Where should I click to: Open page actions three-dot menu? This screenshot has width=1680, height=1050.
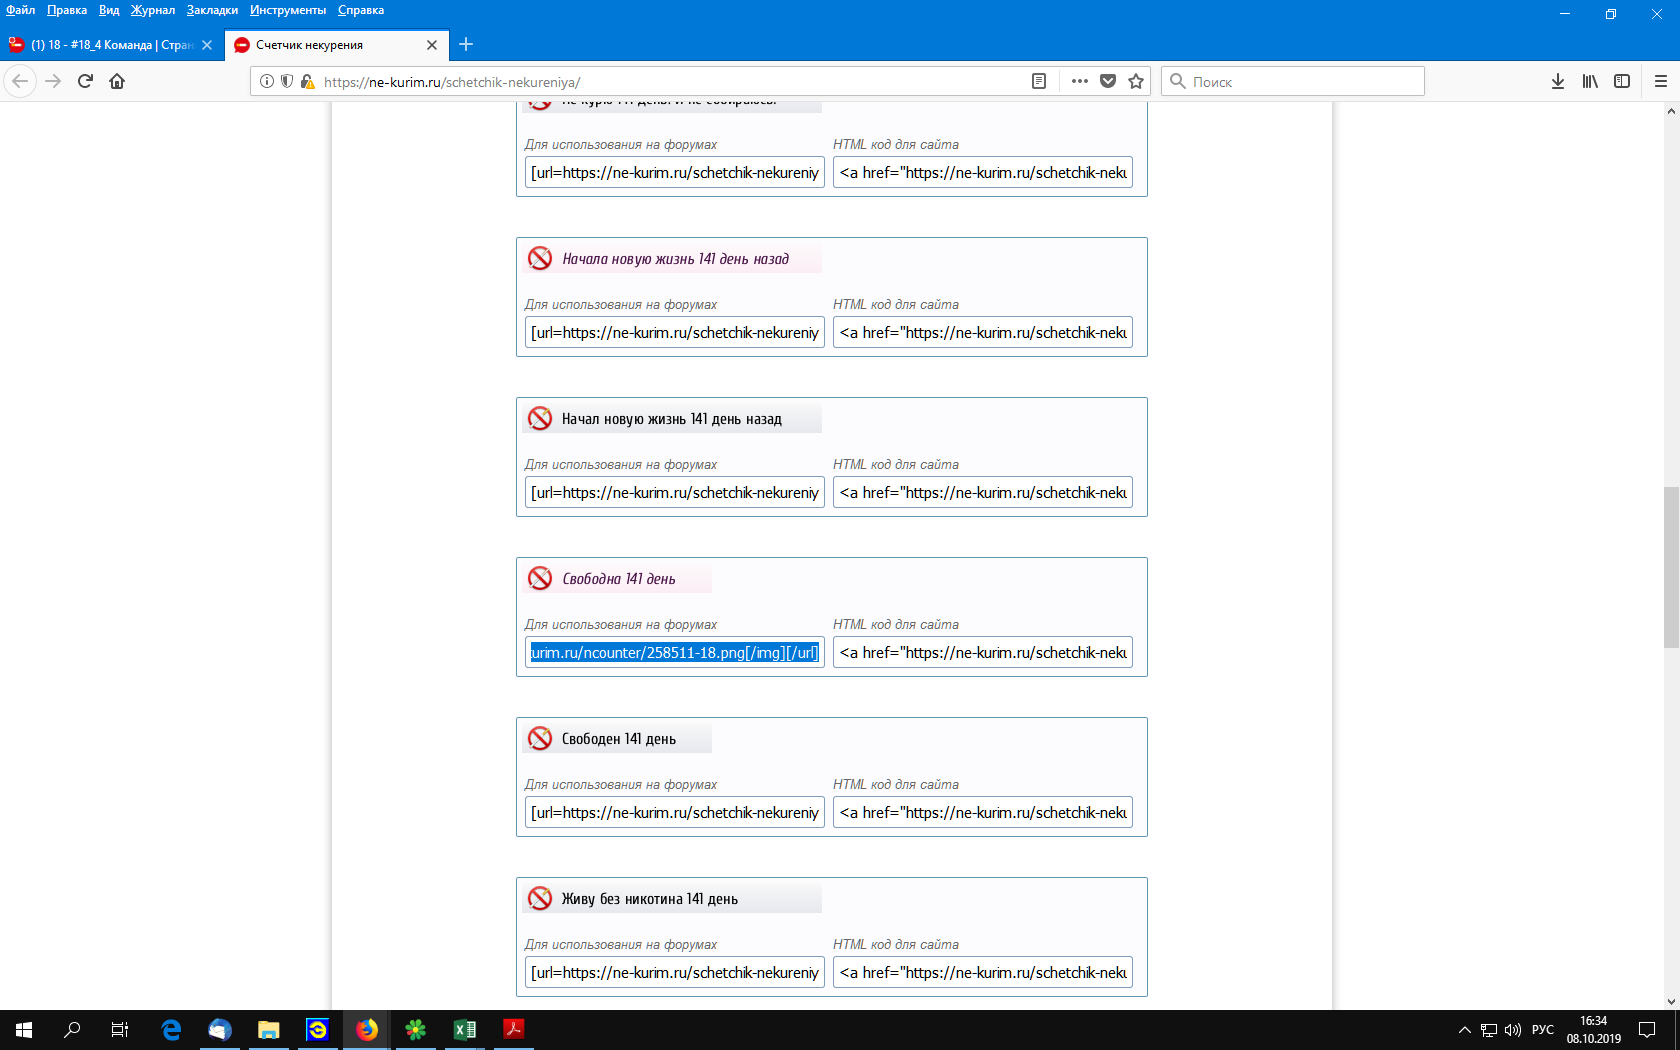[1080, 81]
